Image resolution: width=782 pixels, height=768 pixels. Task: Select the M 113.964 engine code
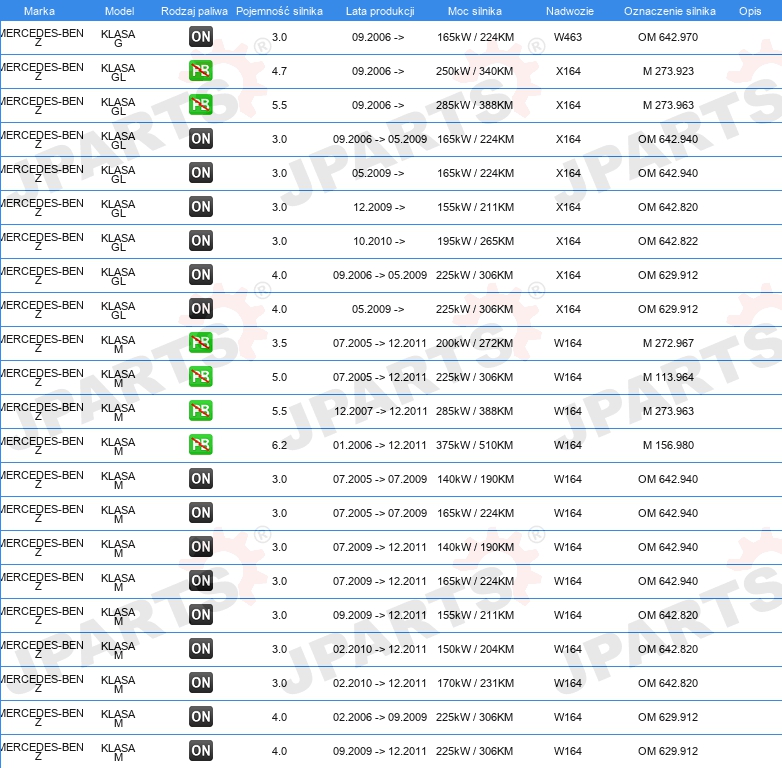tap(668, 377)
